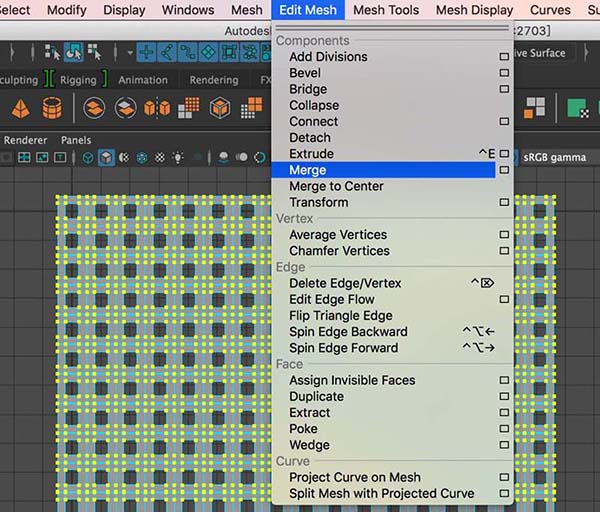Click the green square checker shelf icon

(x=578, y=108)
